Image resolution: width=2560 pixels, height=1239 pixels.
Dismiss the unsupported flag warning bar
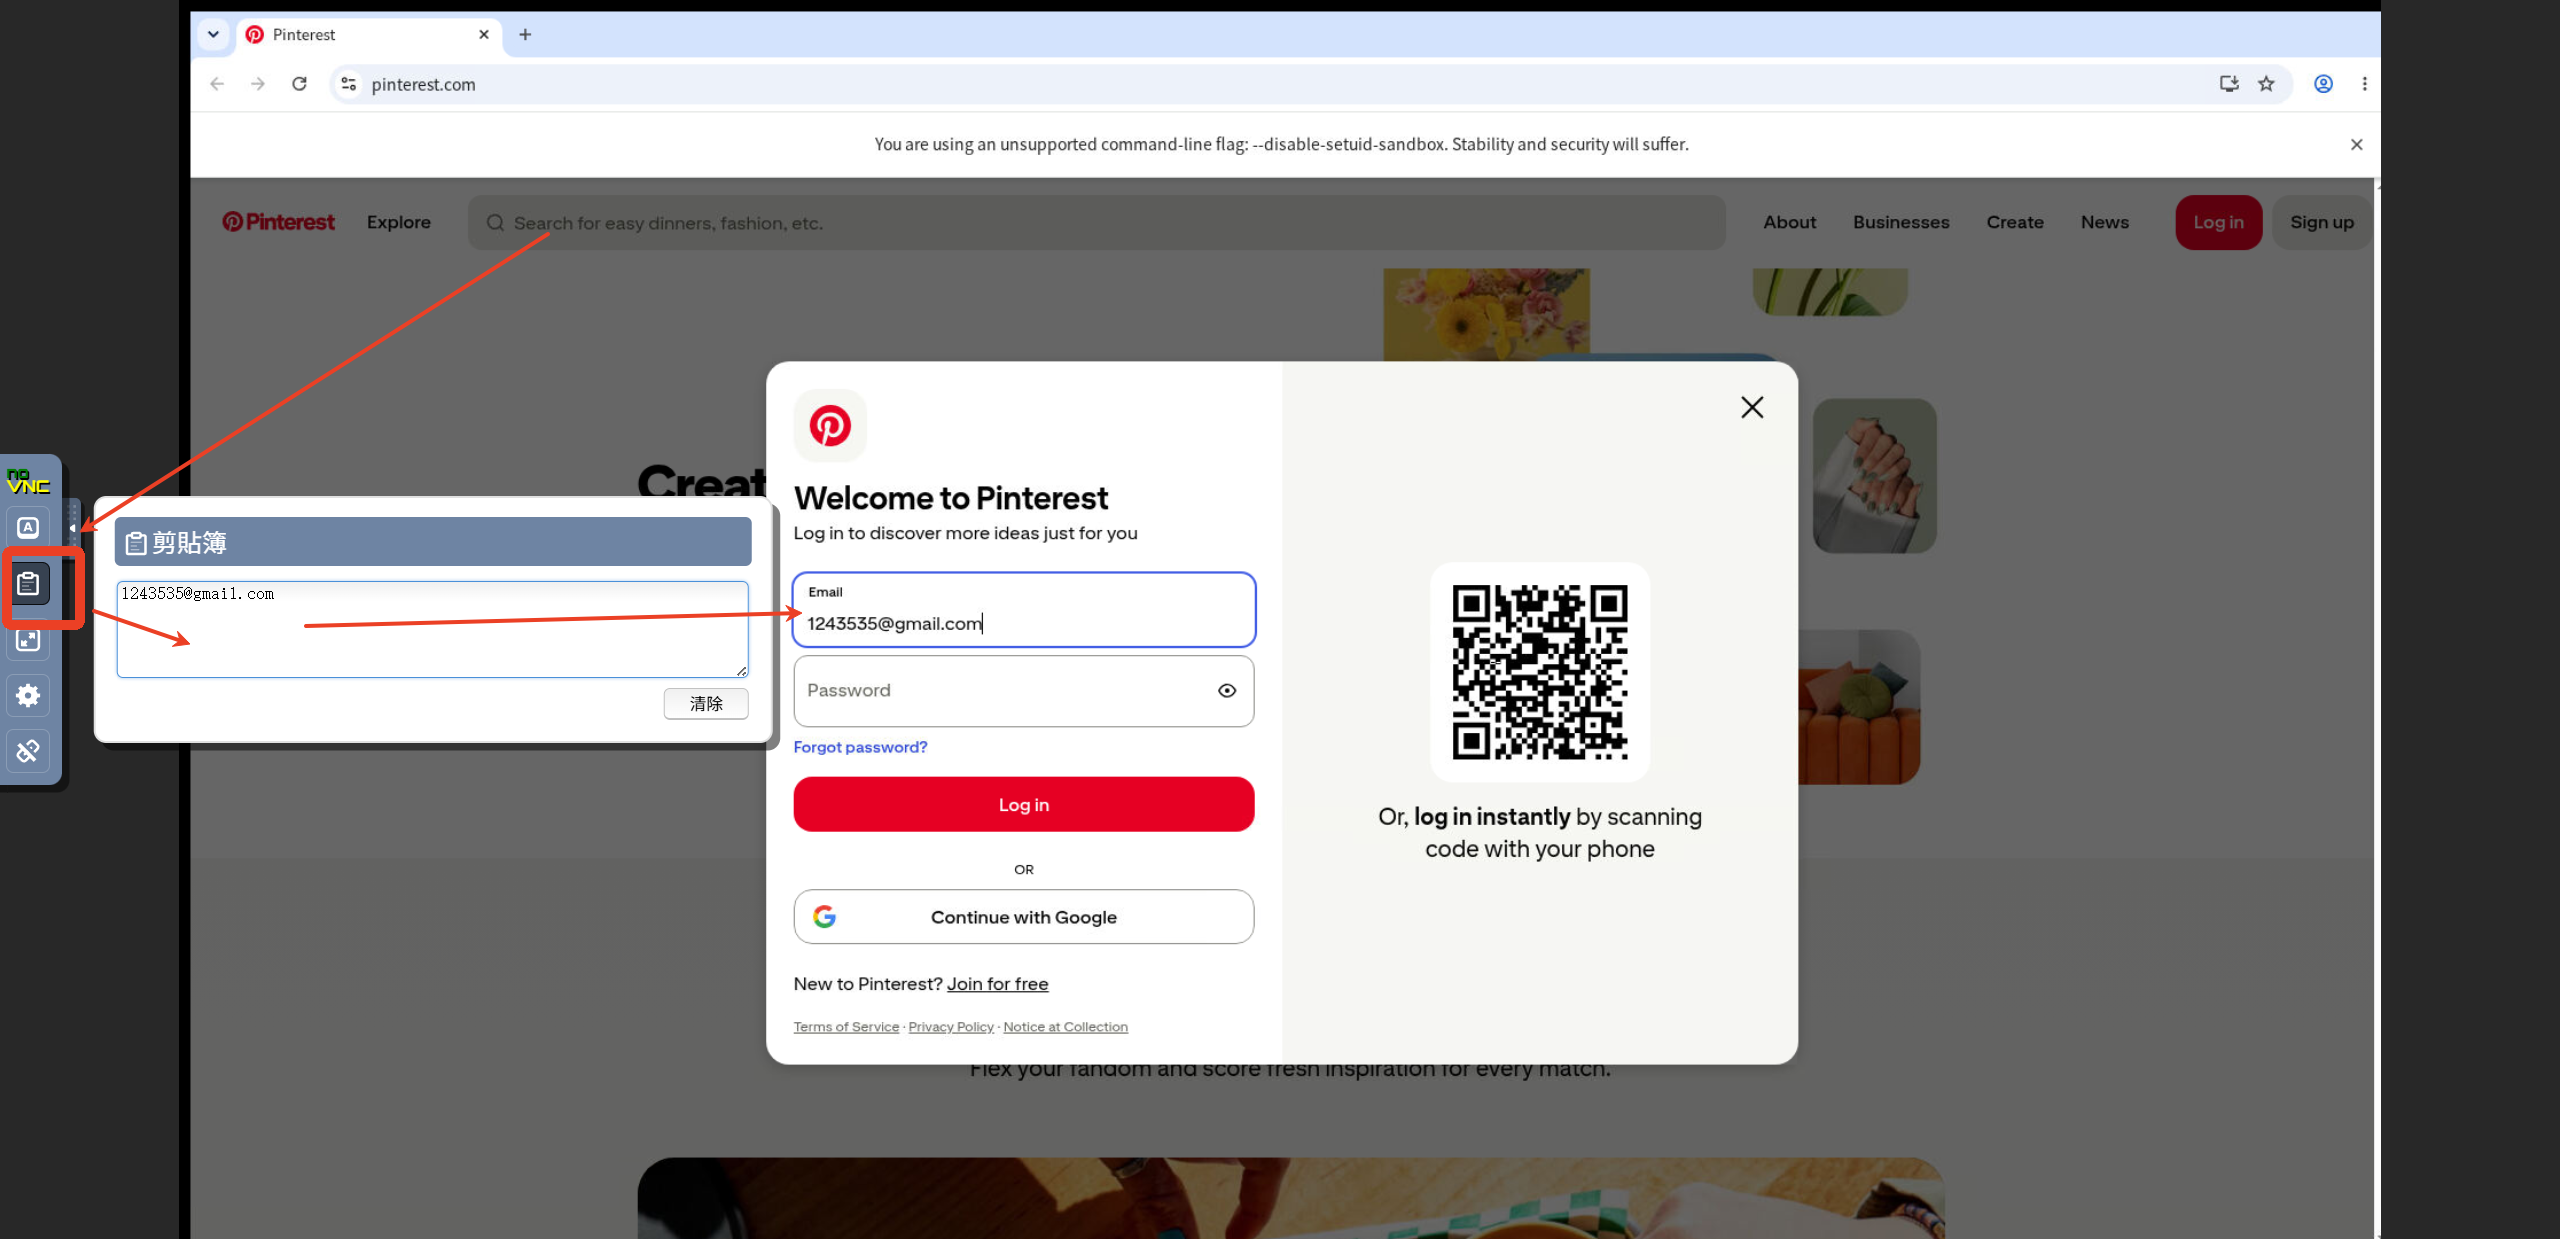pos(2357,145)
